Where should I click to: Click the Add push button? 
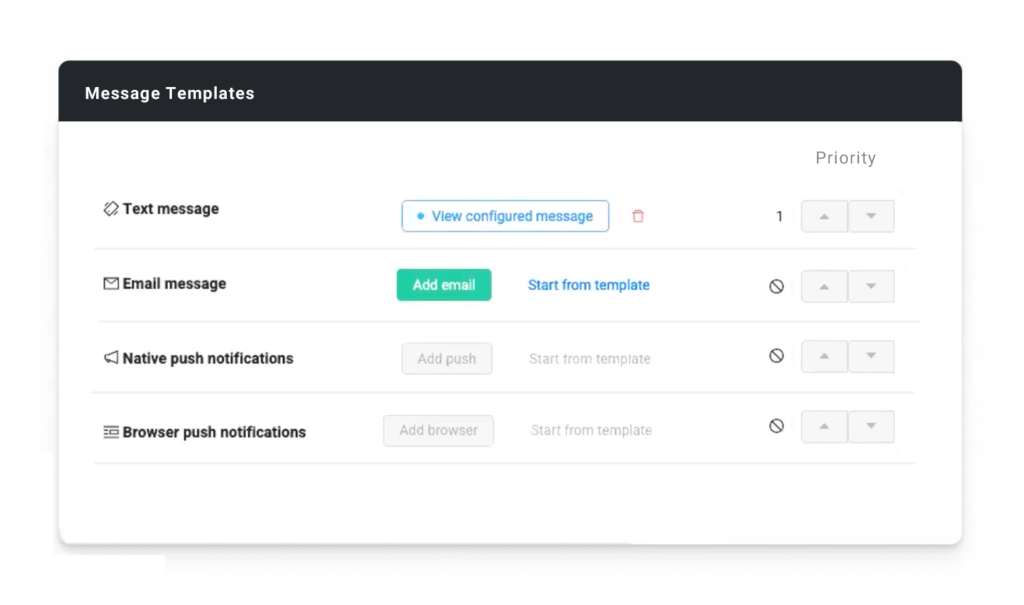[x=447, y=359]
